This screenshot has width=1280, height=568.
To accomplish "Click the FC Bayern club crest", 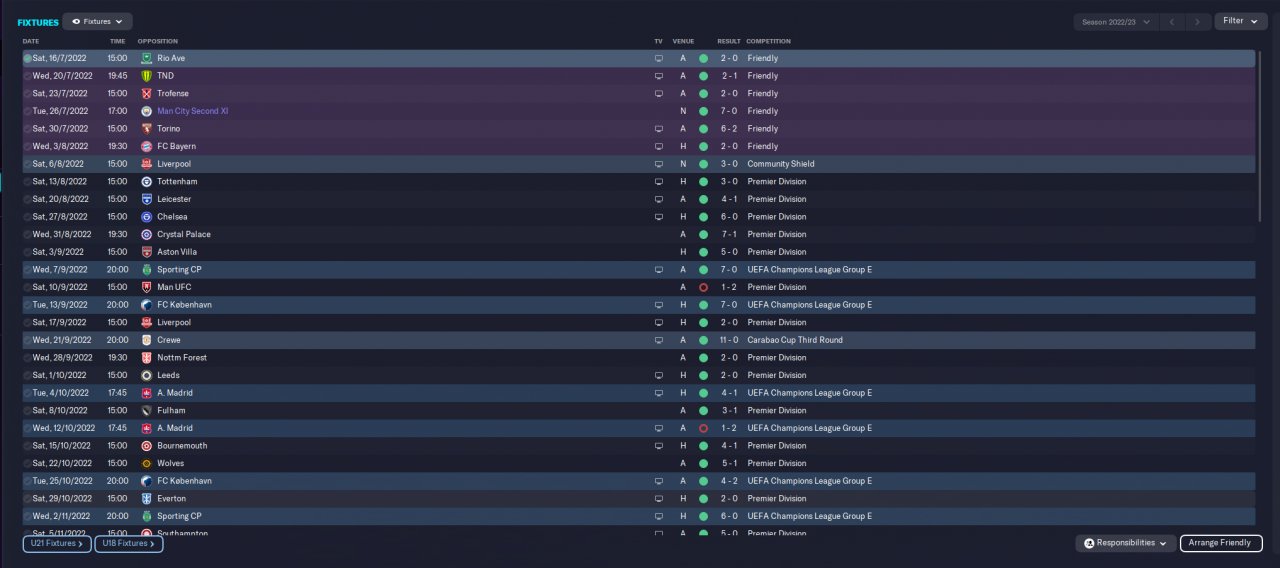I will point(146,146).
